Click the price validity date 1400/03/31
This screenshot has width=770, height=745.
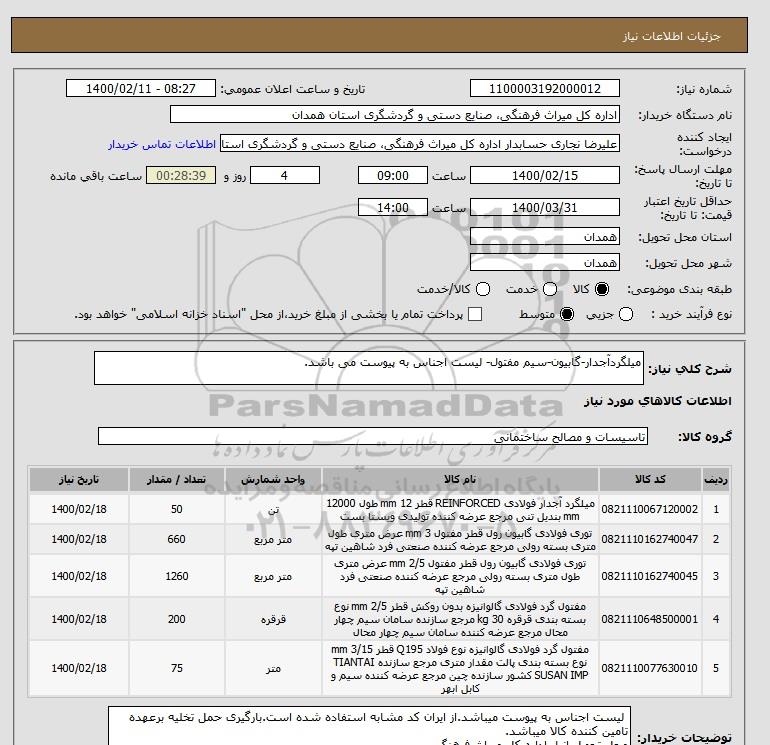545,207
